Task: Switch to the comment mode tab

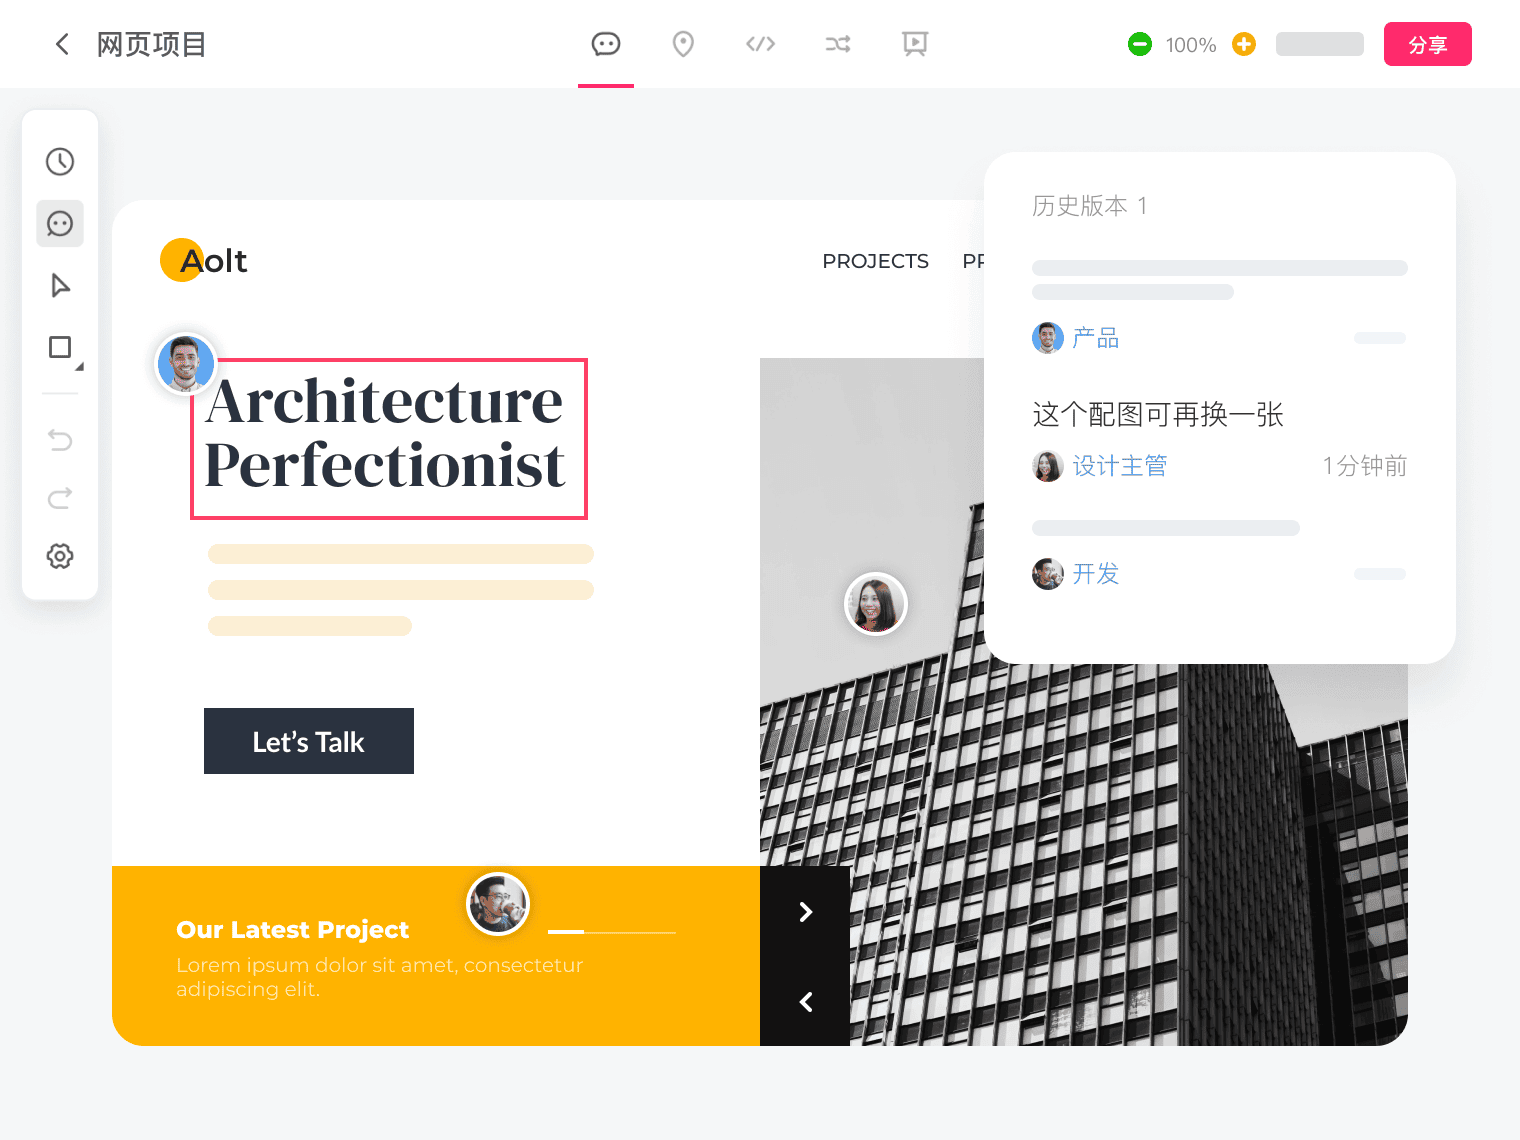Action: tap(606, 44)
